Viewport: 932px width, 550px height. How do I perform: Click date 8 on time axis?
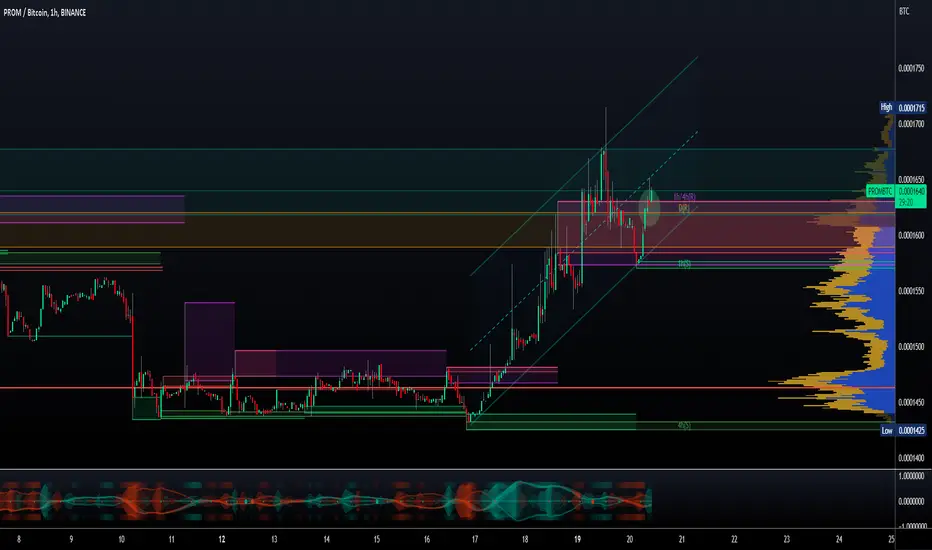pos(19,540)
